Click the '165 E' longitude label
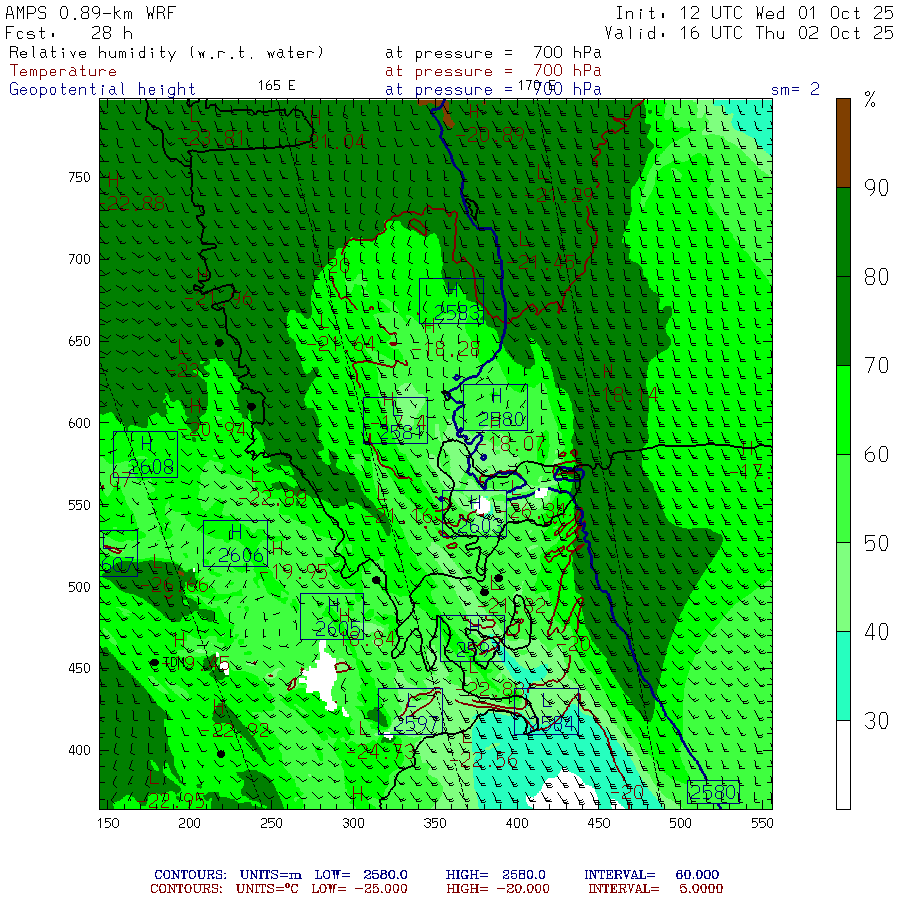This screenshot has height=900, width=900. pos(277,86)
